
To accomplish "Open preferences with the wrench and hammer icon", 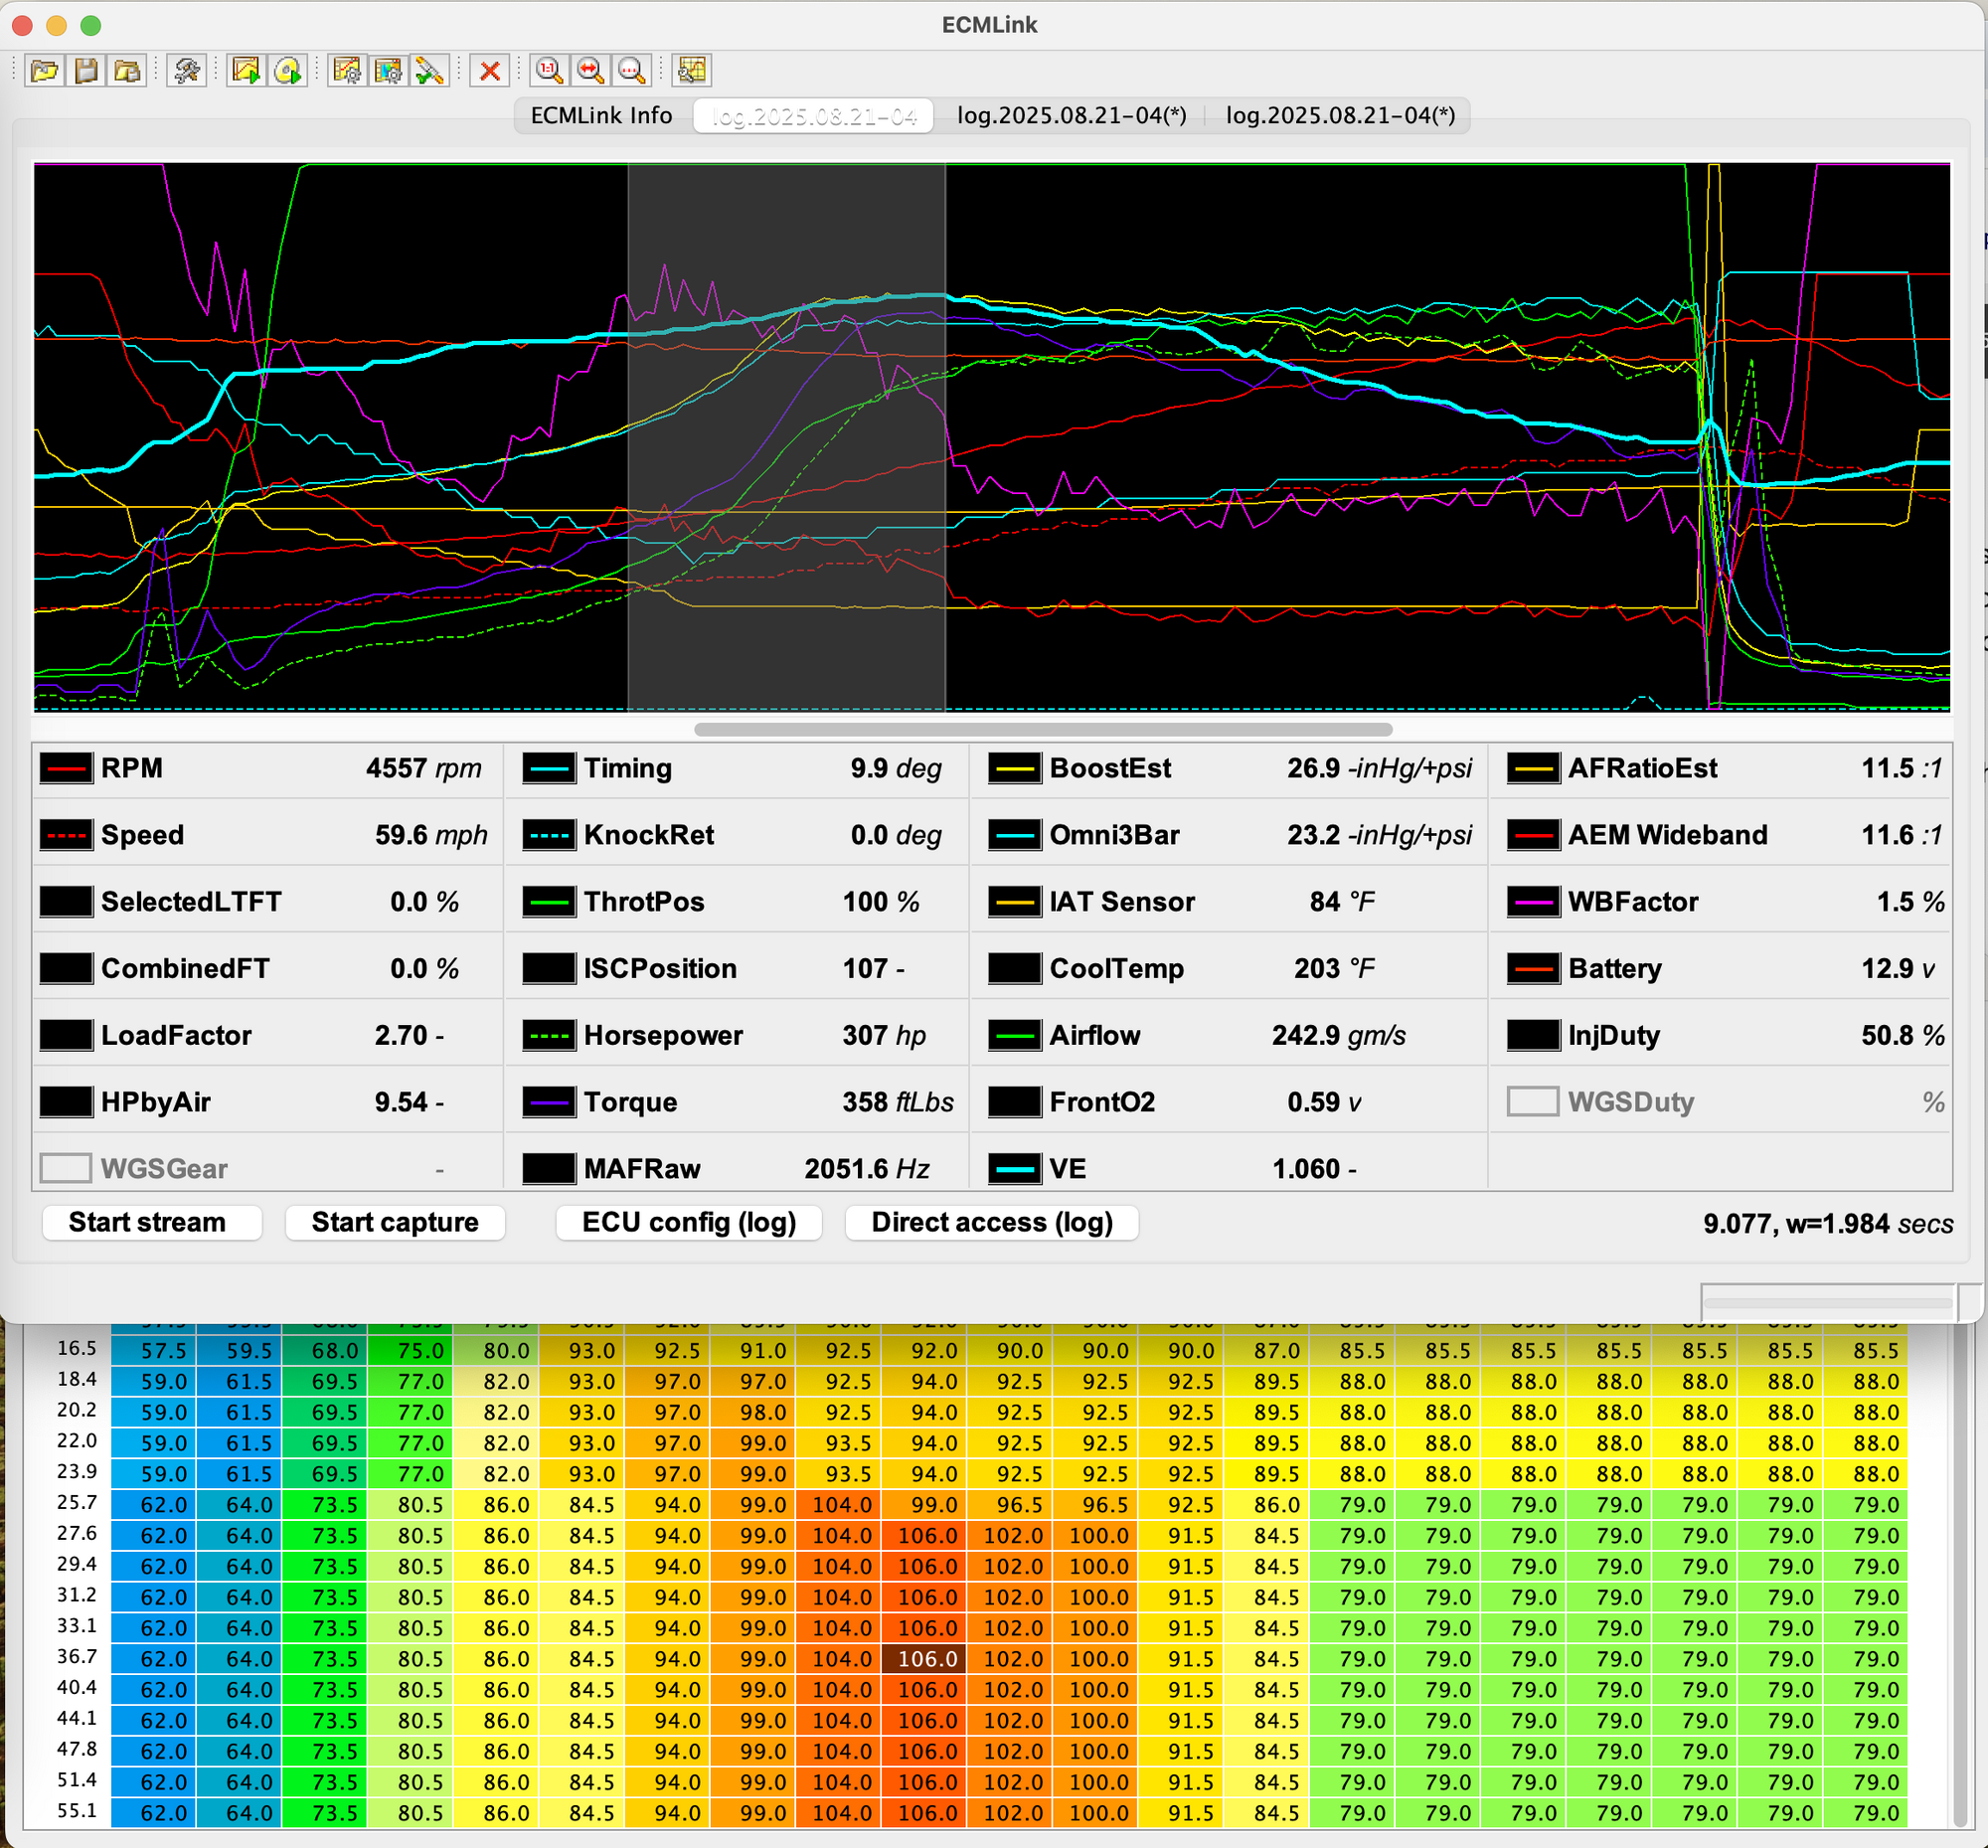I will [187, 70].
